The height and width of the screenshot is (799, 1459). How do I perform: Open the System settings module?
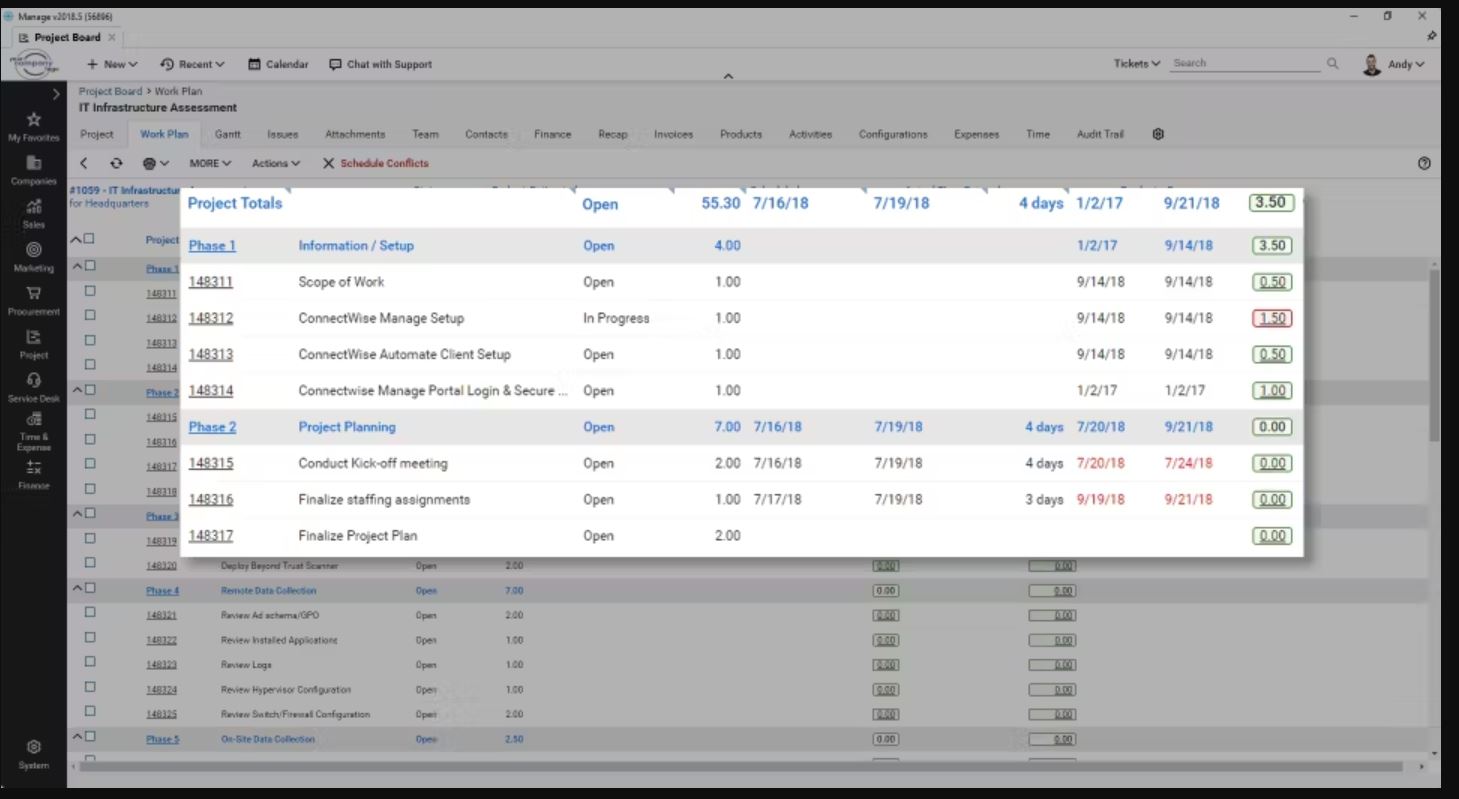[x=33, y=754]
